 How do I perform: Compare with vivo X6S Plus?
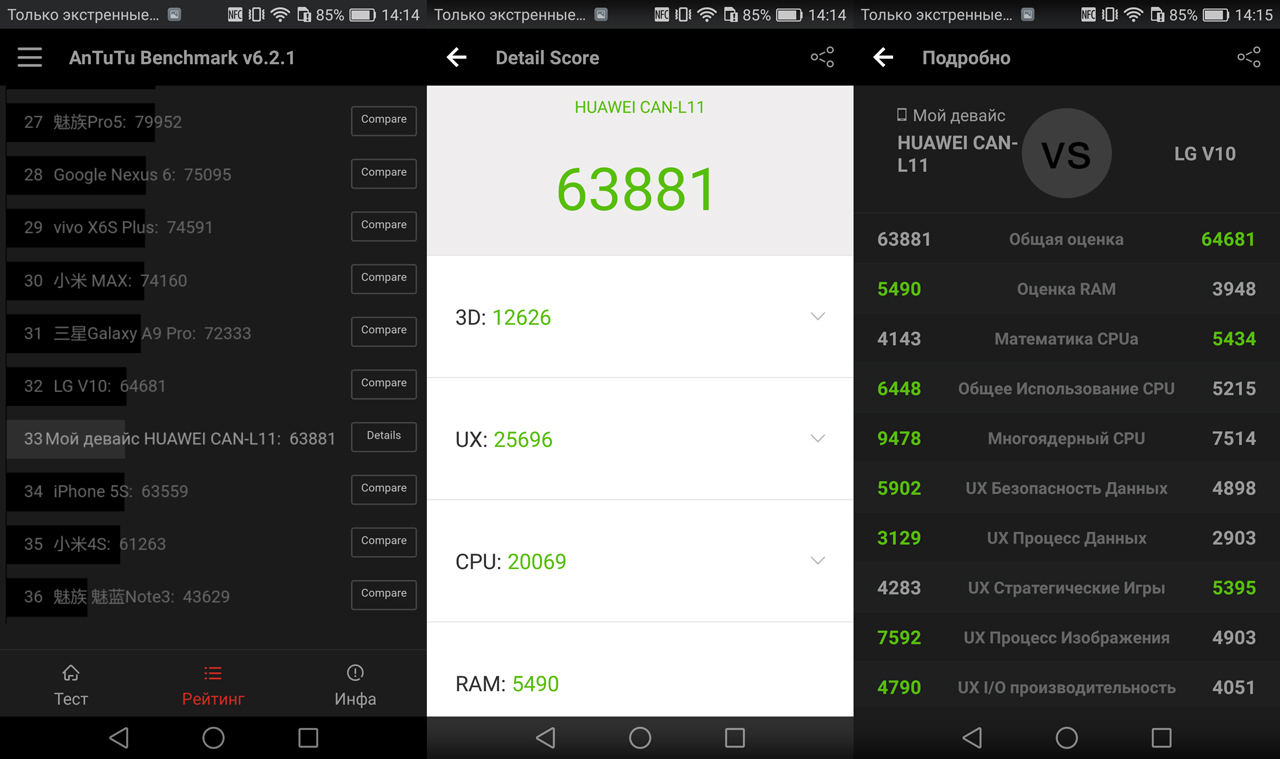click(x=384, y=226)
